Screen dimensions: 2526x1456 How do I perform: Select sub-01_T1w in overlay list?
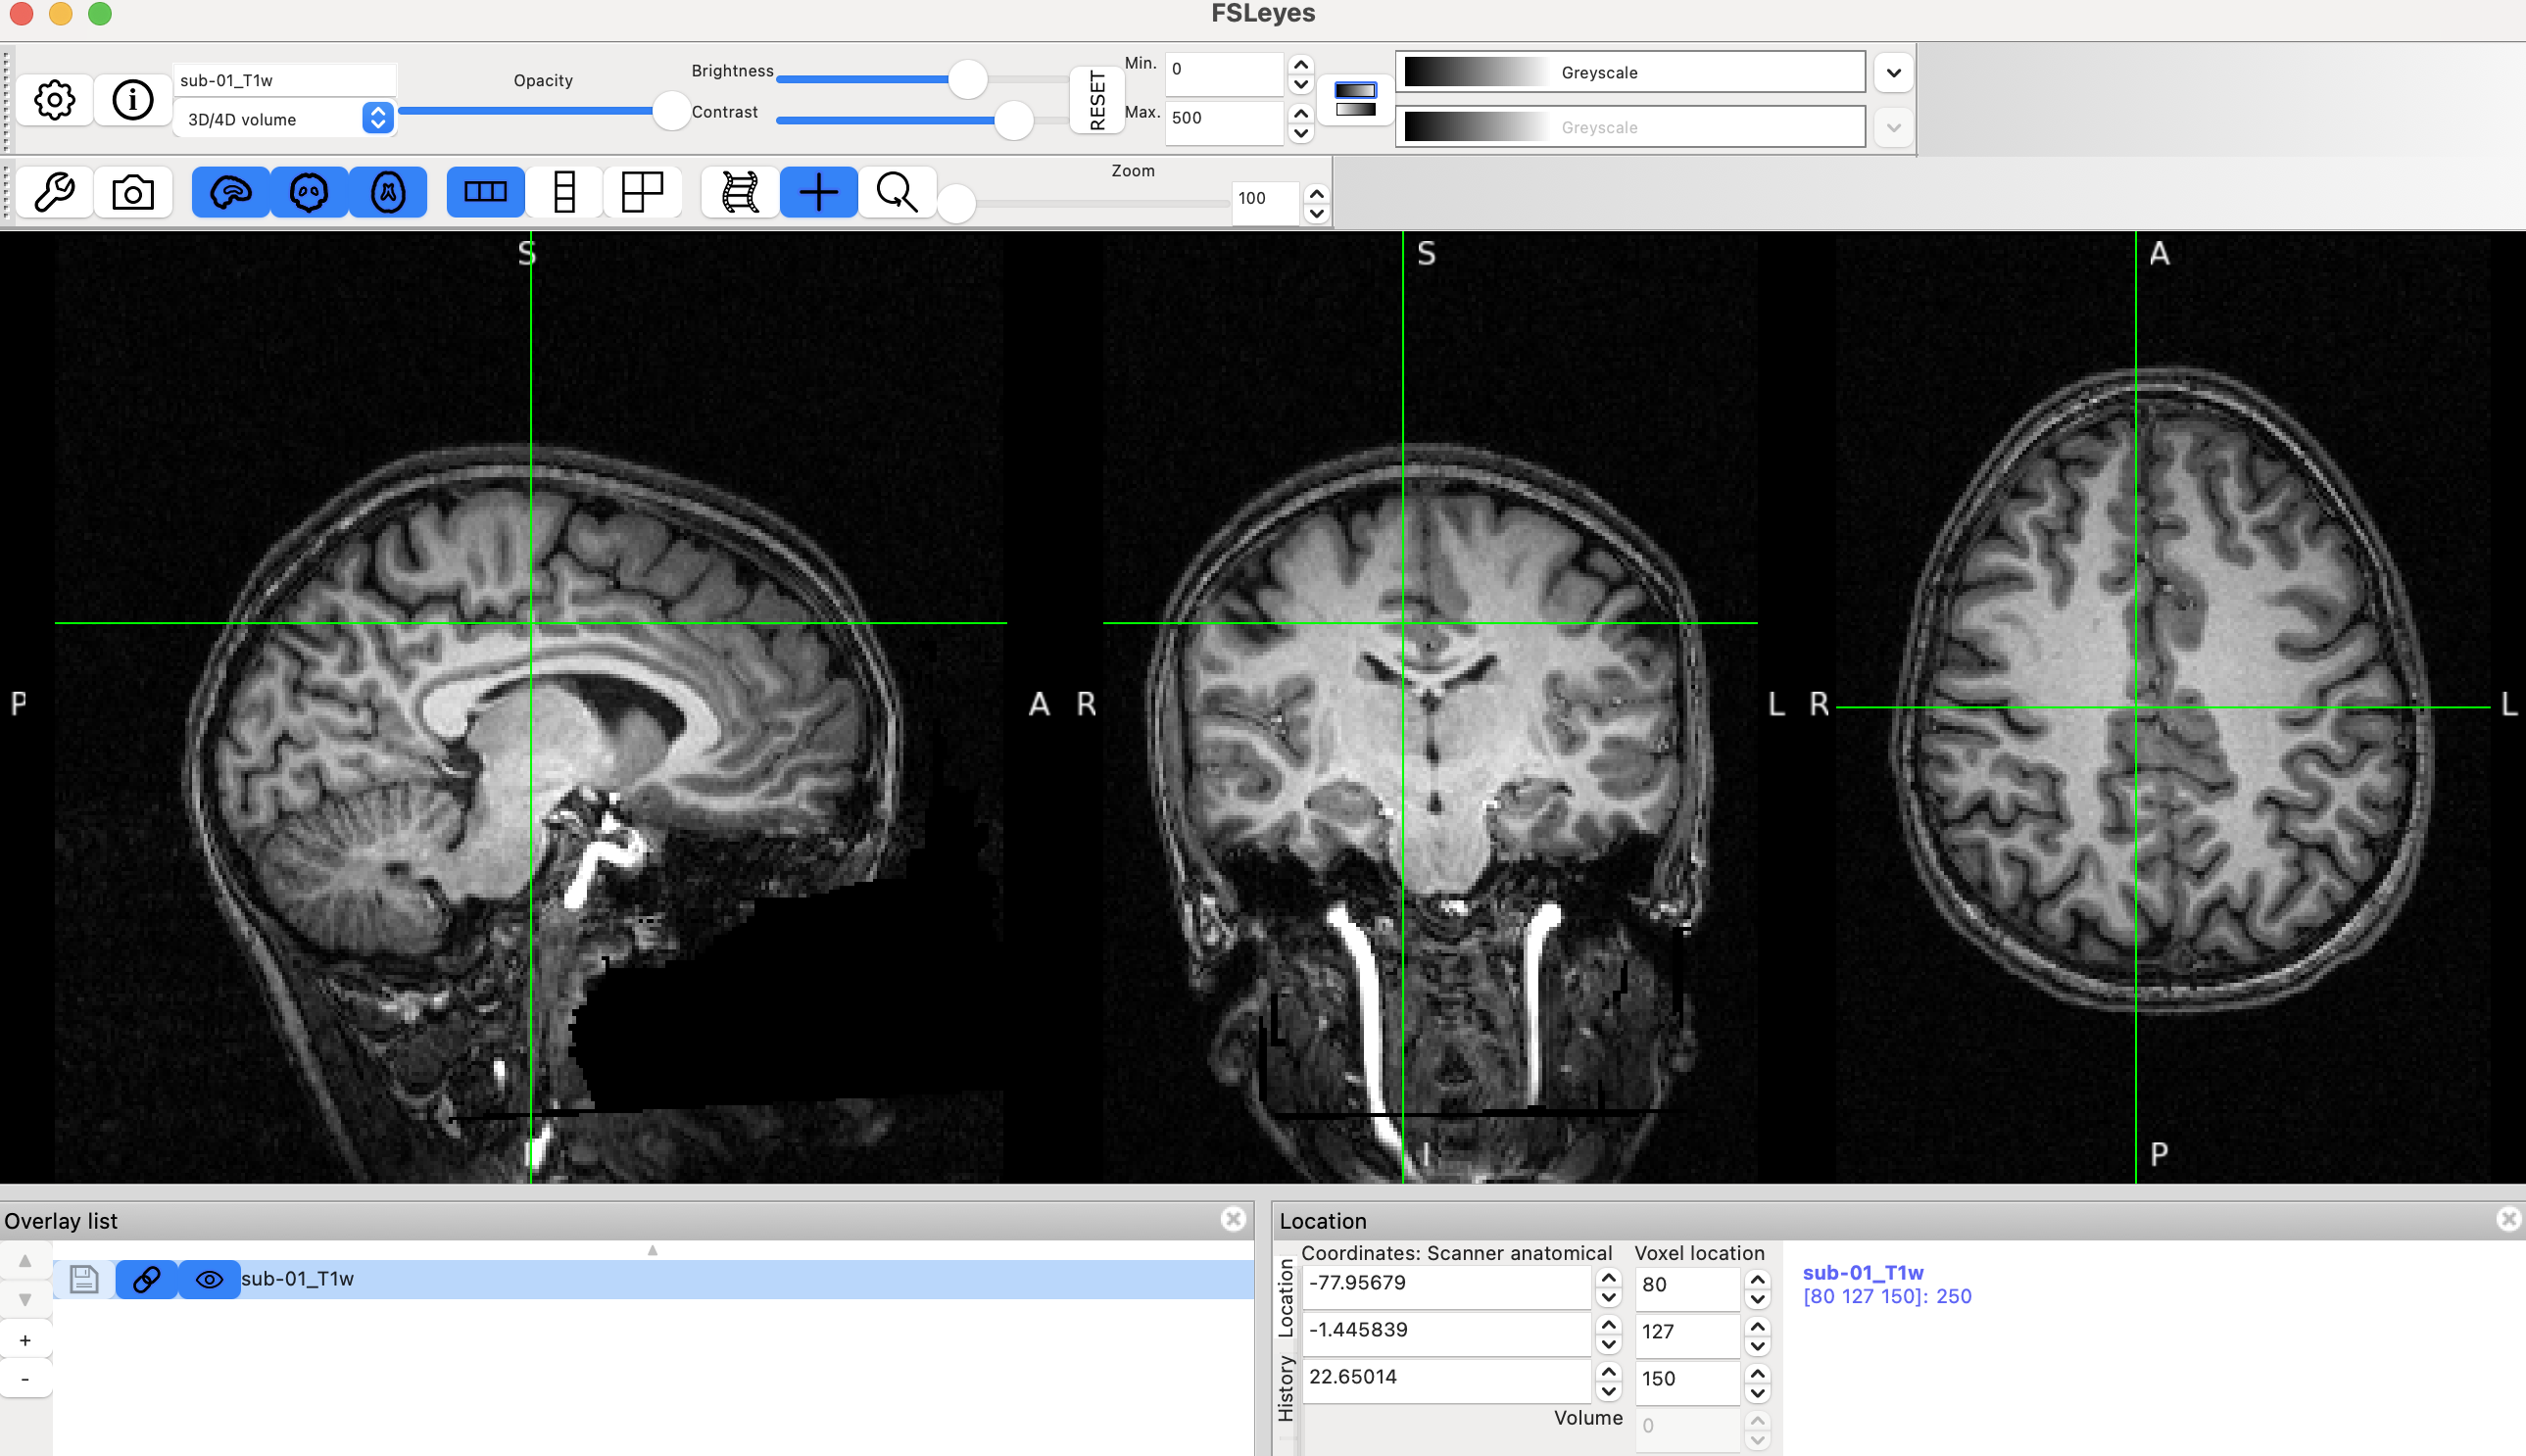point(654,1279)
